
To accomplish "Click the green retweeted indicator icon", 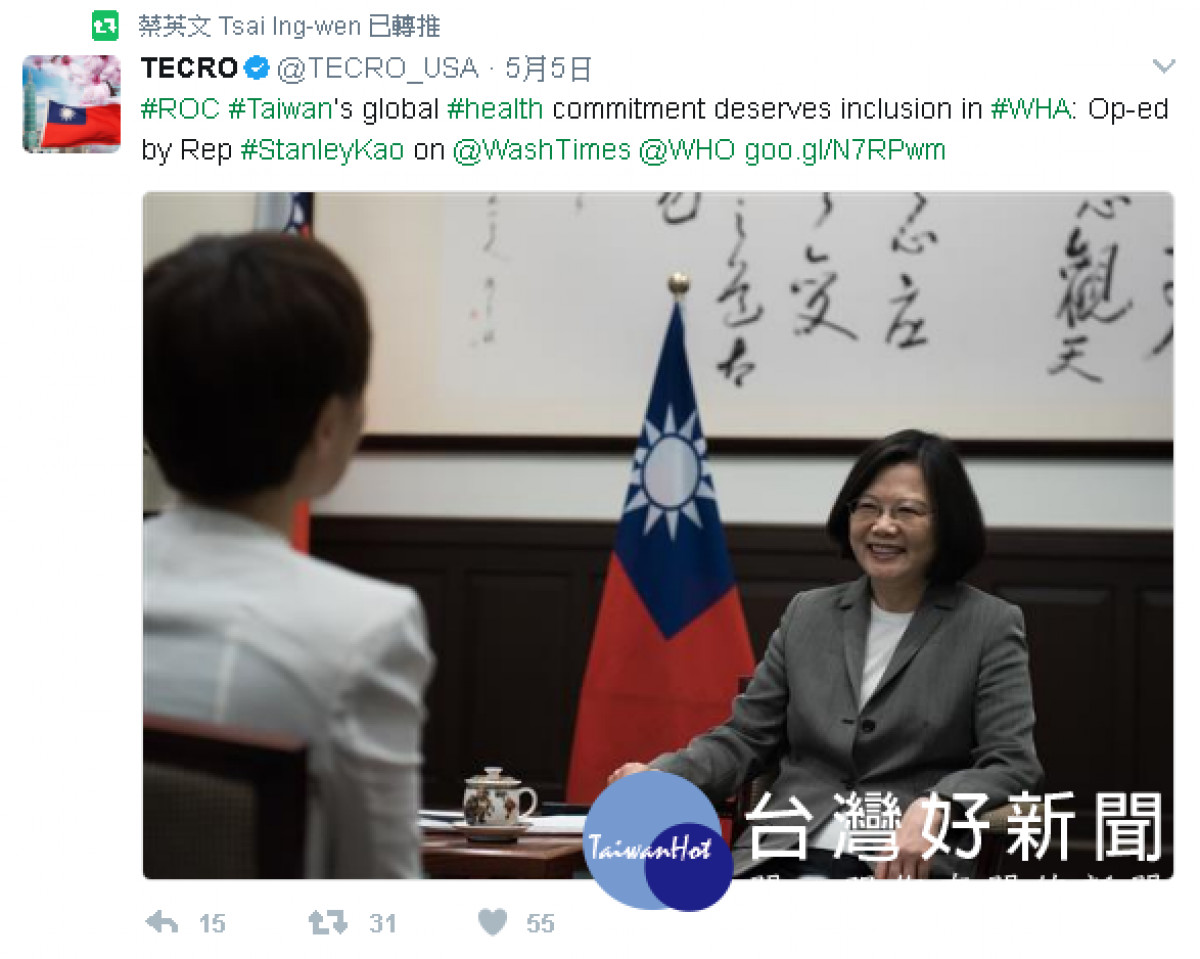I will [x=105, y=26].
